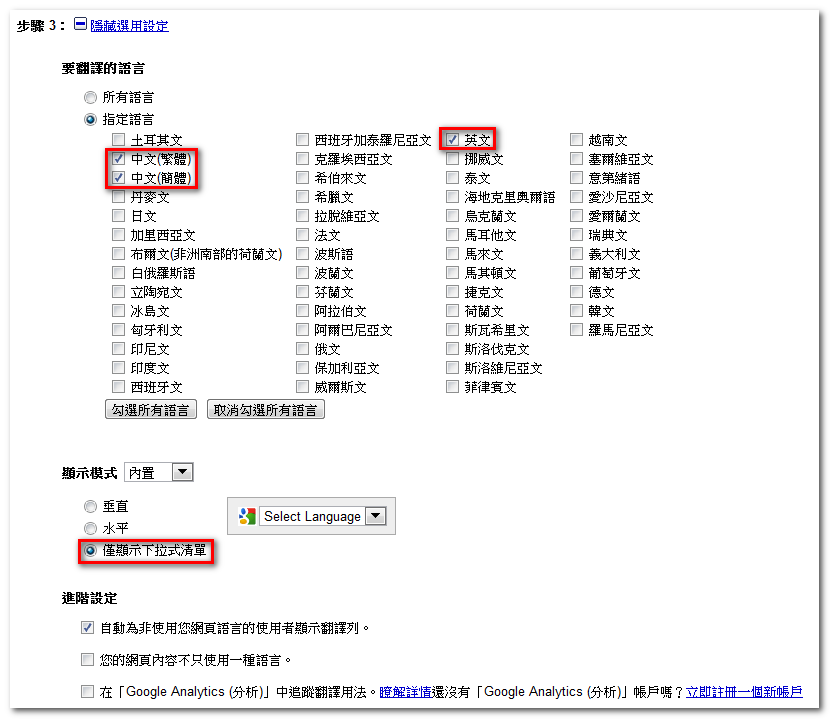
Task: Click the Google icon in Select Language widget
Action: (247, 516)
